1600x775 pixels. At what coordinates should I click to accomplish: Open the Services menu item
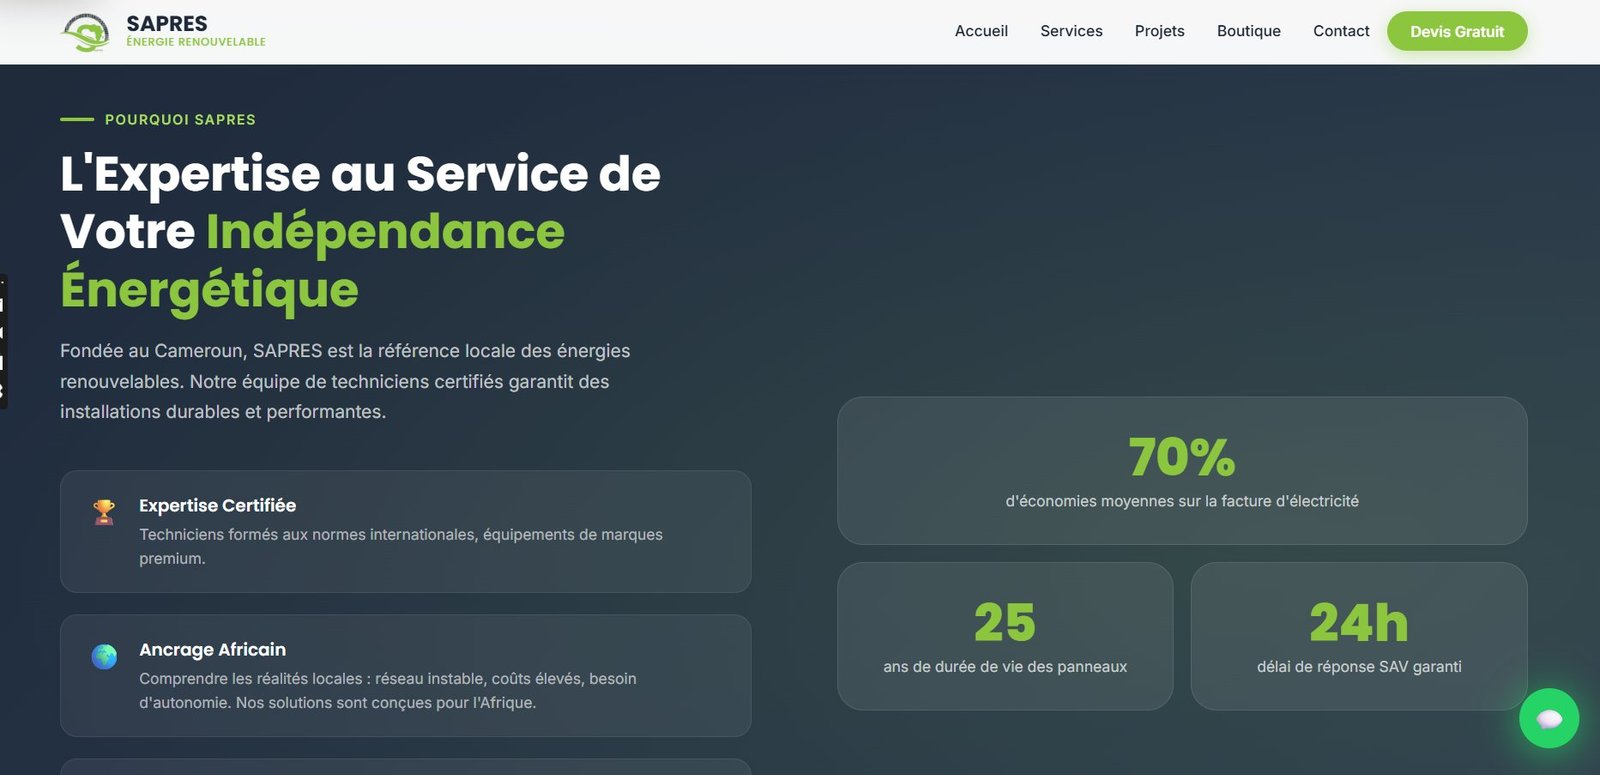pos(1071,31)
